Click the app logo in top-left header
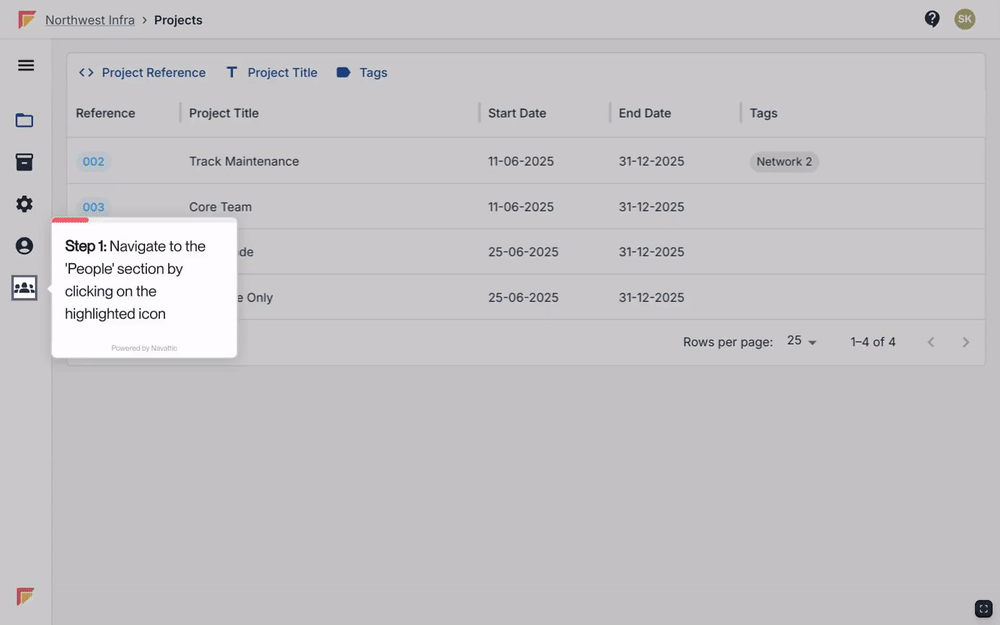The height and width of the screenshot is (625, 1000). 27,20
